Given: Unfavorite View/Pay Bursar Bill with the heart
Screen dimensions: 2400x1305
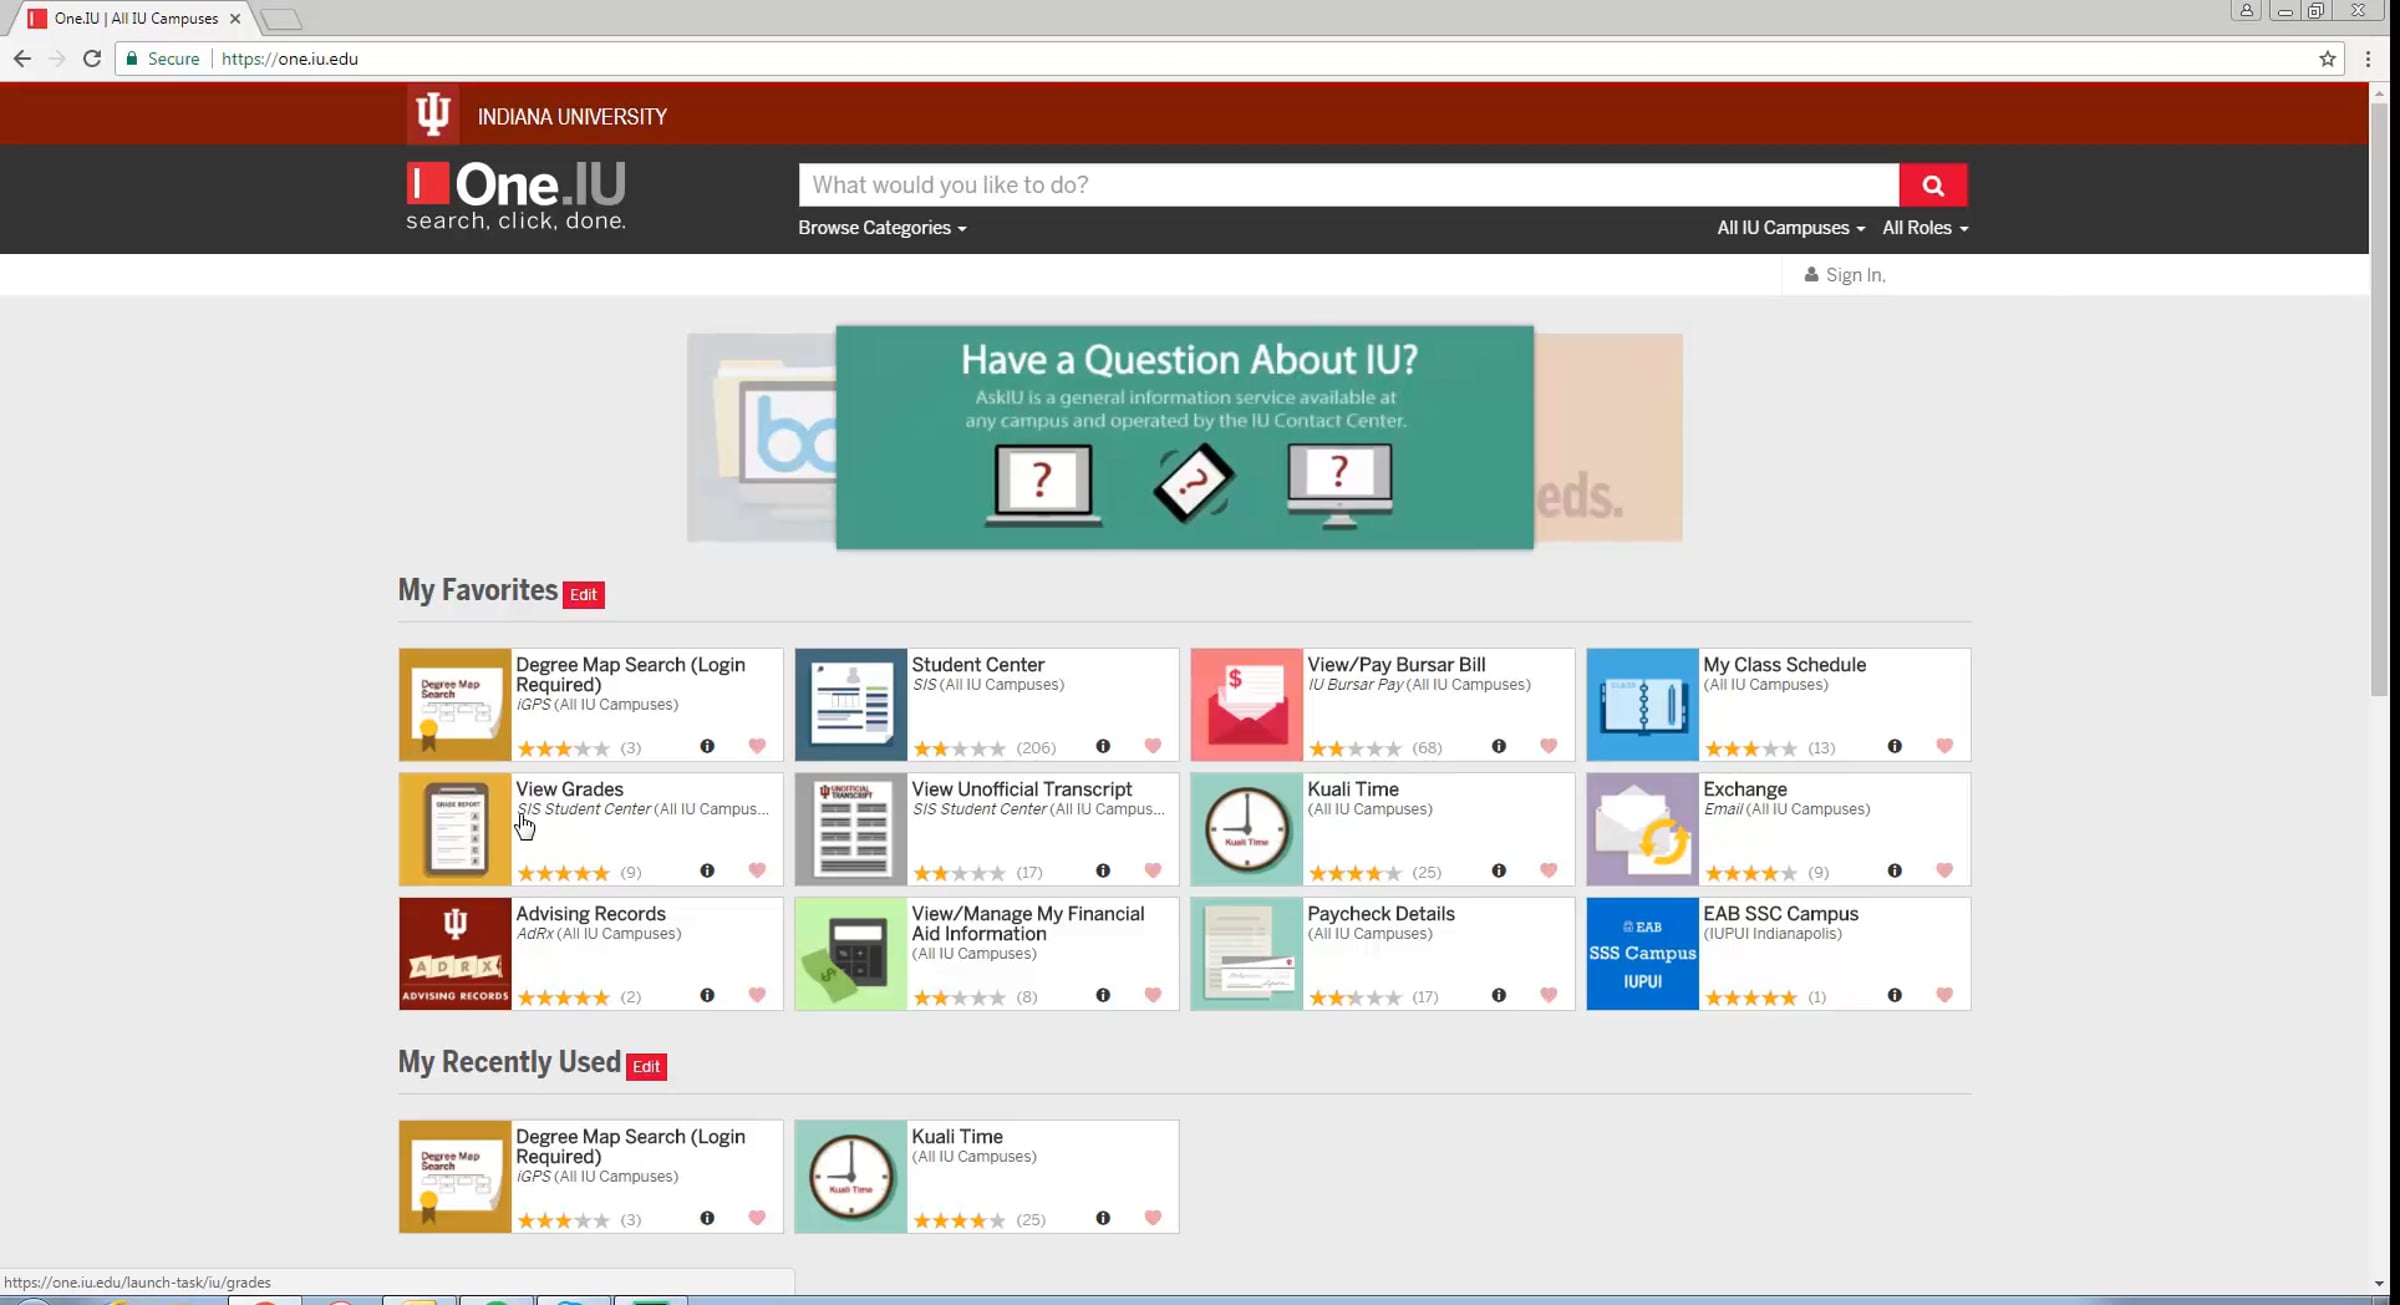Looking at the screenshot, I should coord(1549,746).
